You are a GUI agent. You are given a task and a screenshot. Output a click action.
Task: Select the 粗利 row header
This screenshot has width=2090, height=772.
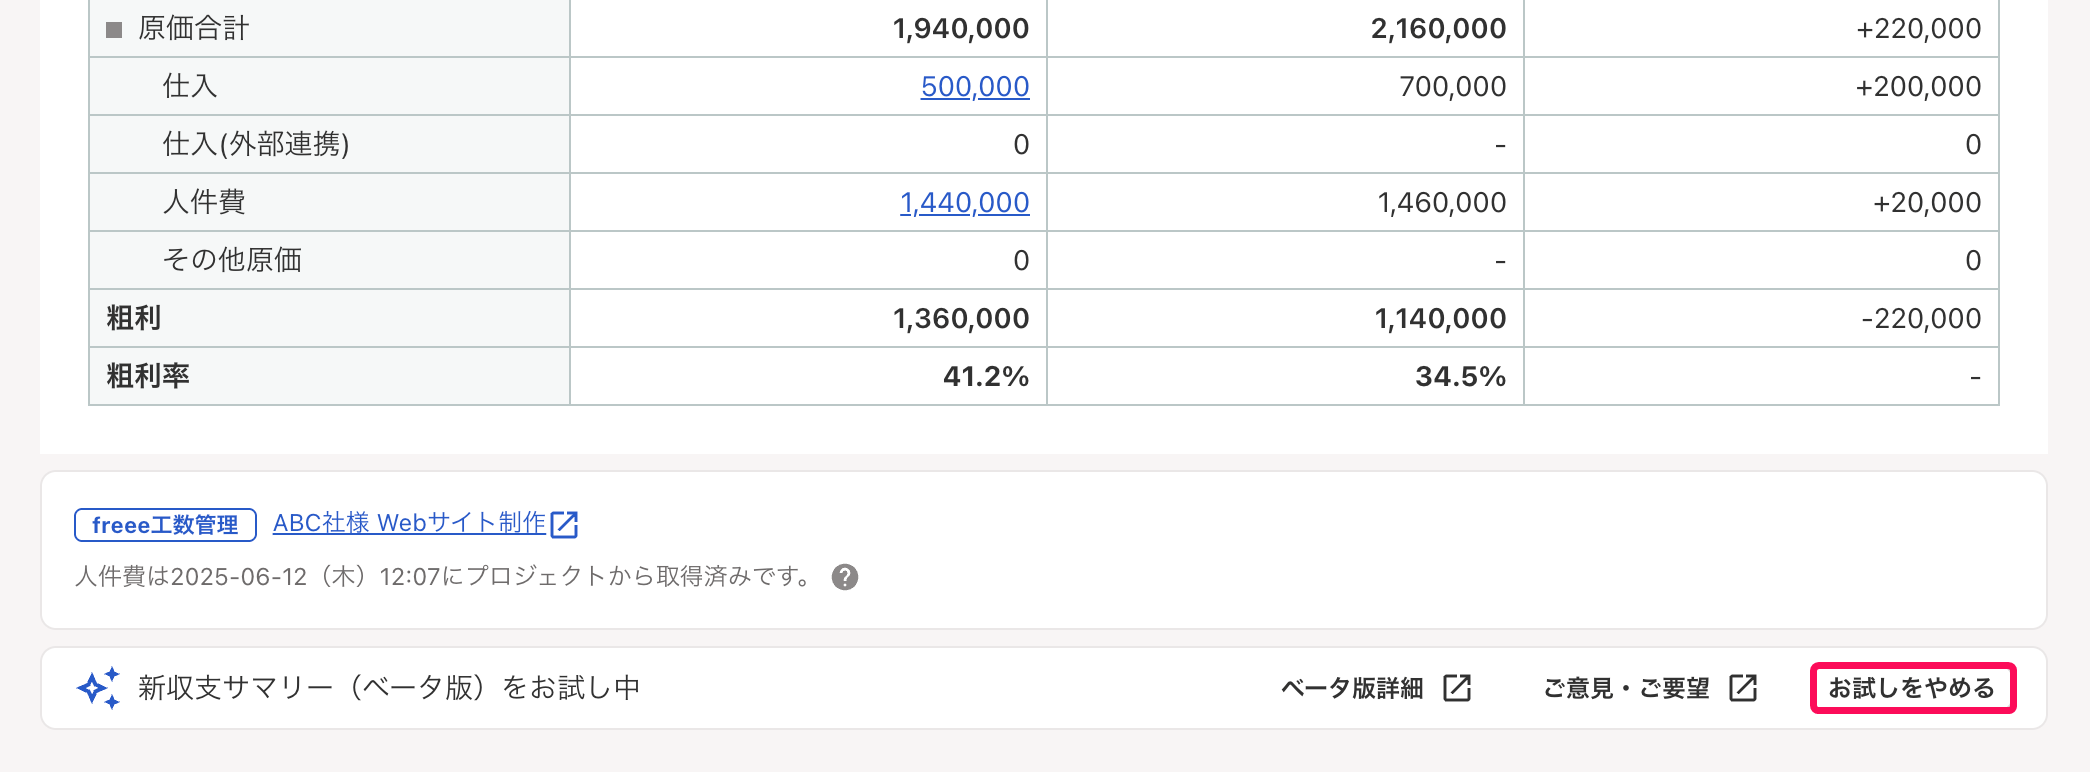pyautogui.click(x=134, y=318)
